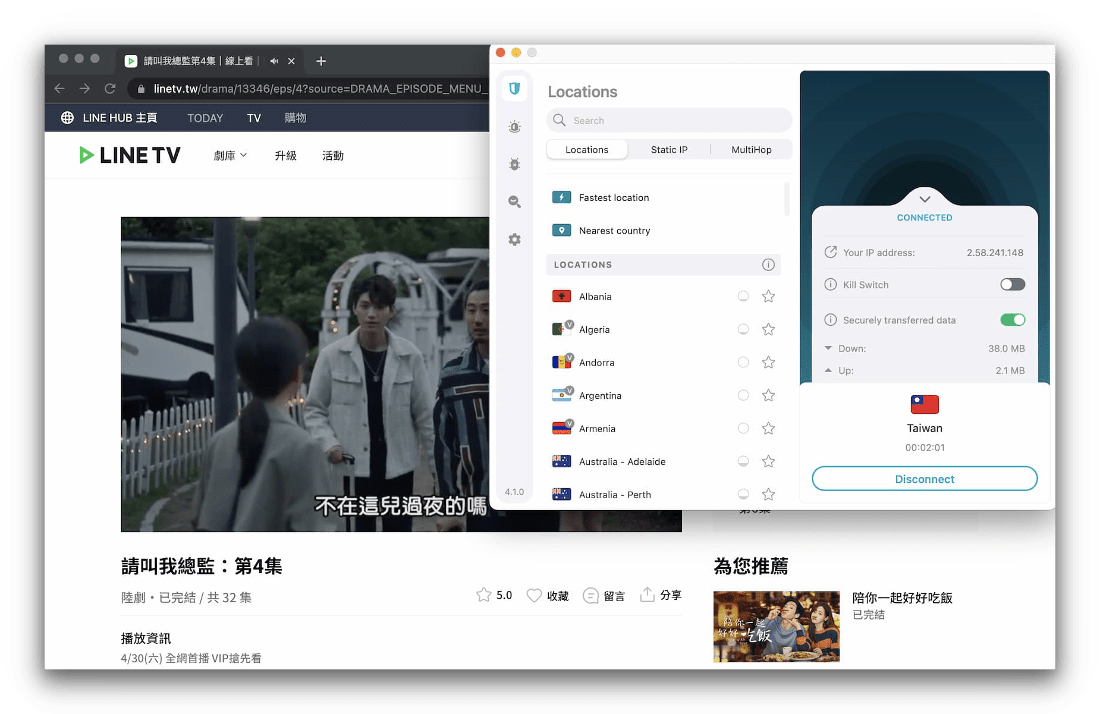Click the info icon beside Kill Switch

(831, 284)
